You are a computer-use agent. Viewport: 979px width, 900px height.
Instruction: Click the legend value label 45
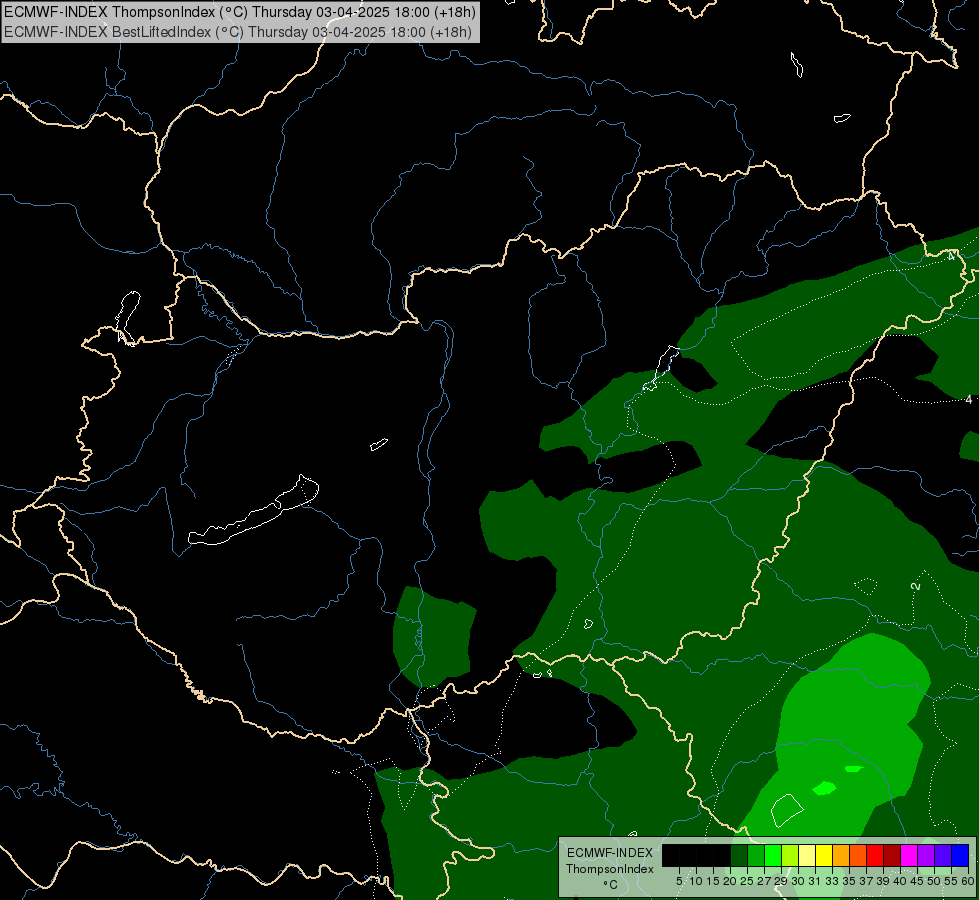pyautogui.click(x=917, y=881)
